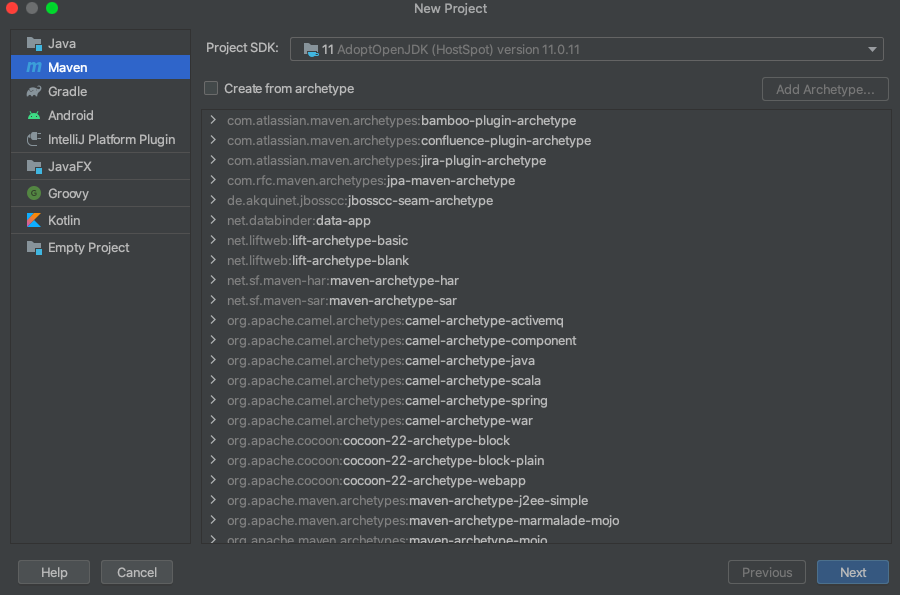Expand camel-archetype-war entry
900x595 pixels.
click(213, 420)
